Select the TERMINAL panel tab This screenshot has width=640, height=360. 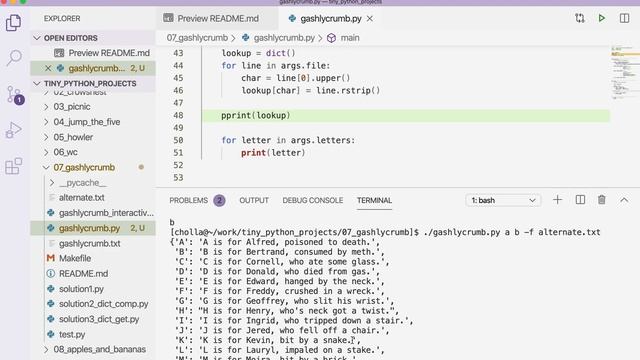(374, 200)
